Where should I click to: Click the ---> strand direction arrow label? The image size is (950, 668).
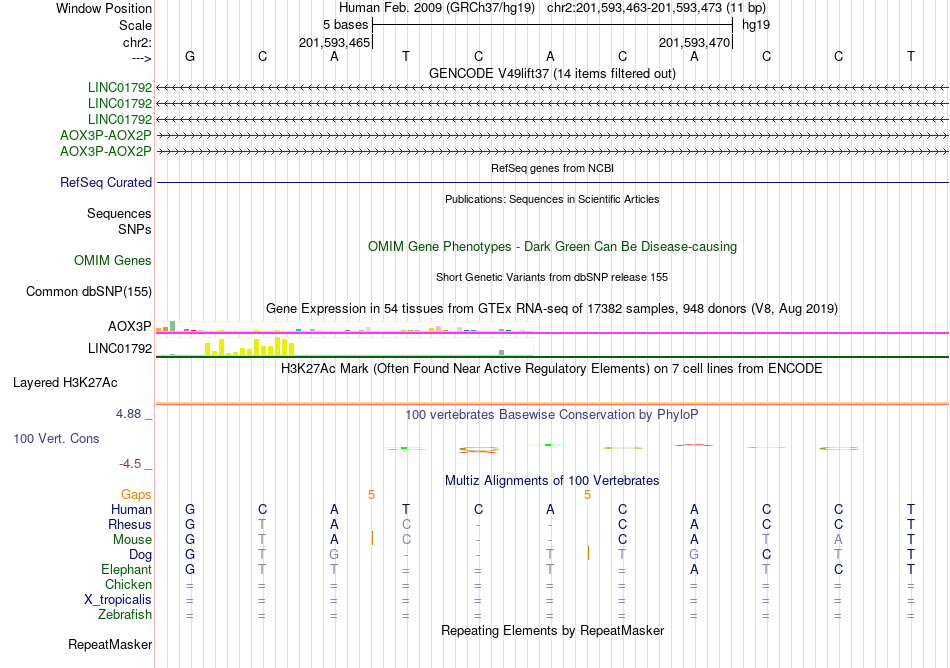point(142,58)
